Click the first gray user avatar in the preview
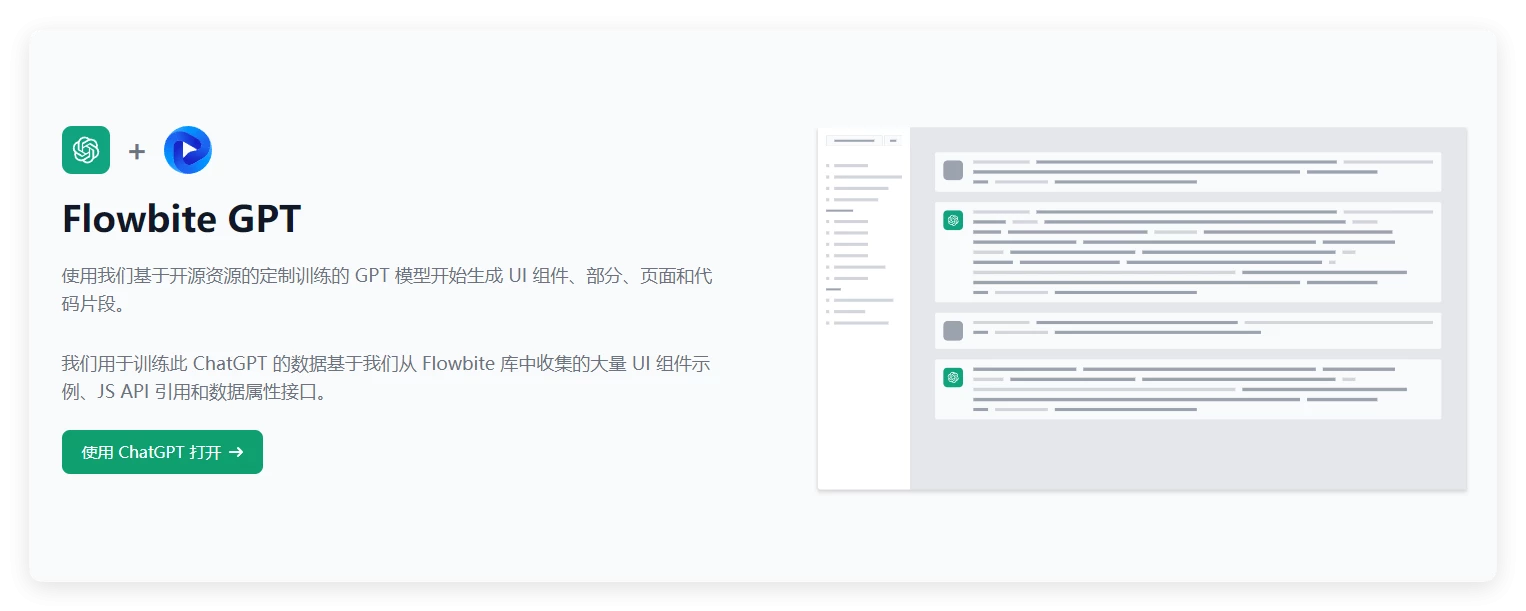 [x=953, y=170]
